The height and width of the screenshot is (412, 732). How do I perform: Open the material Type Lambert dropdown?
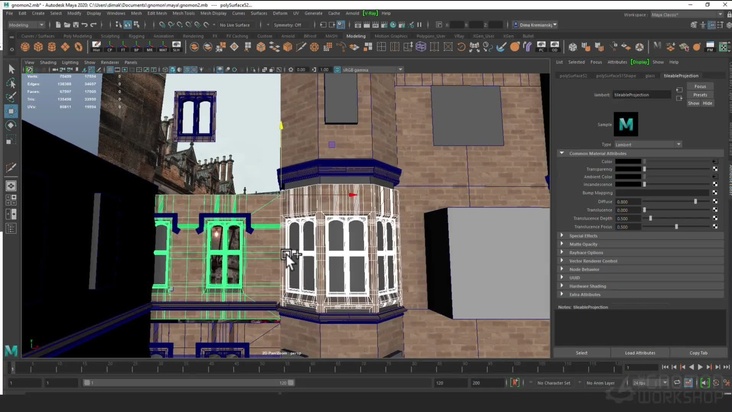pos(648,144)
